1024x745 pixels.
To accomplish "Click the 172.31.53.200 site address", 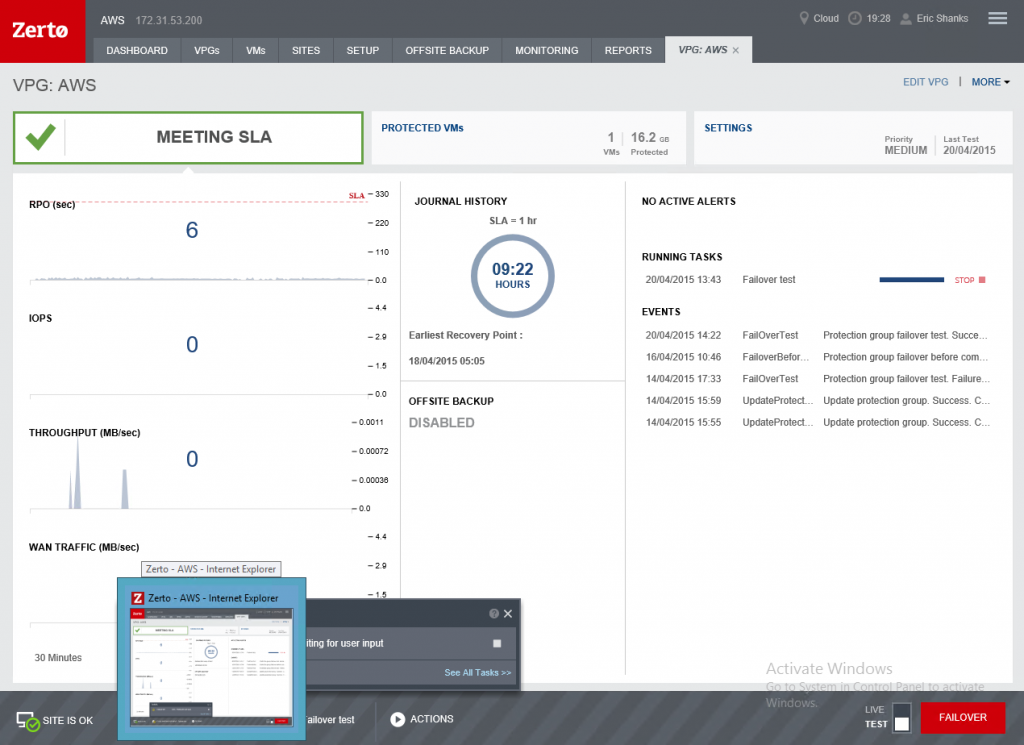I will tap(168, 20).
